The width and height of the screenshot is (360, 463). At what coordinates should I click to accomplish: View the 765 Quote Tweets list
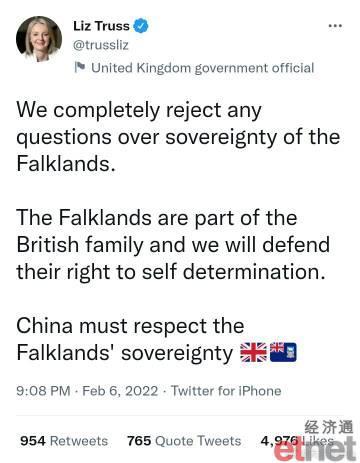coord(184,441)
